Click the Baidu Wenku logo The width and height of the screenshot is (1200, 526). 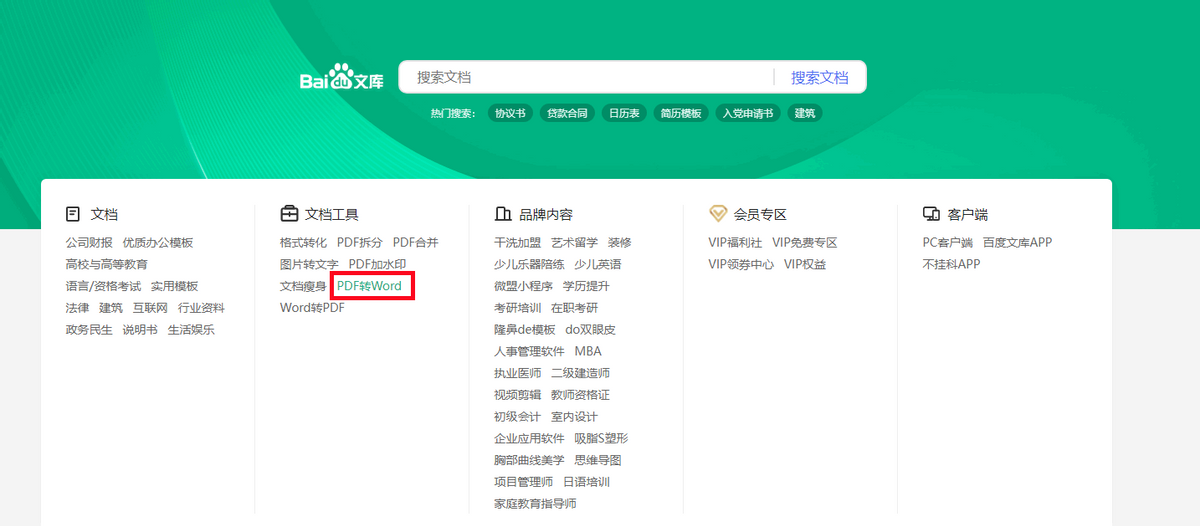point(342,77)
